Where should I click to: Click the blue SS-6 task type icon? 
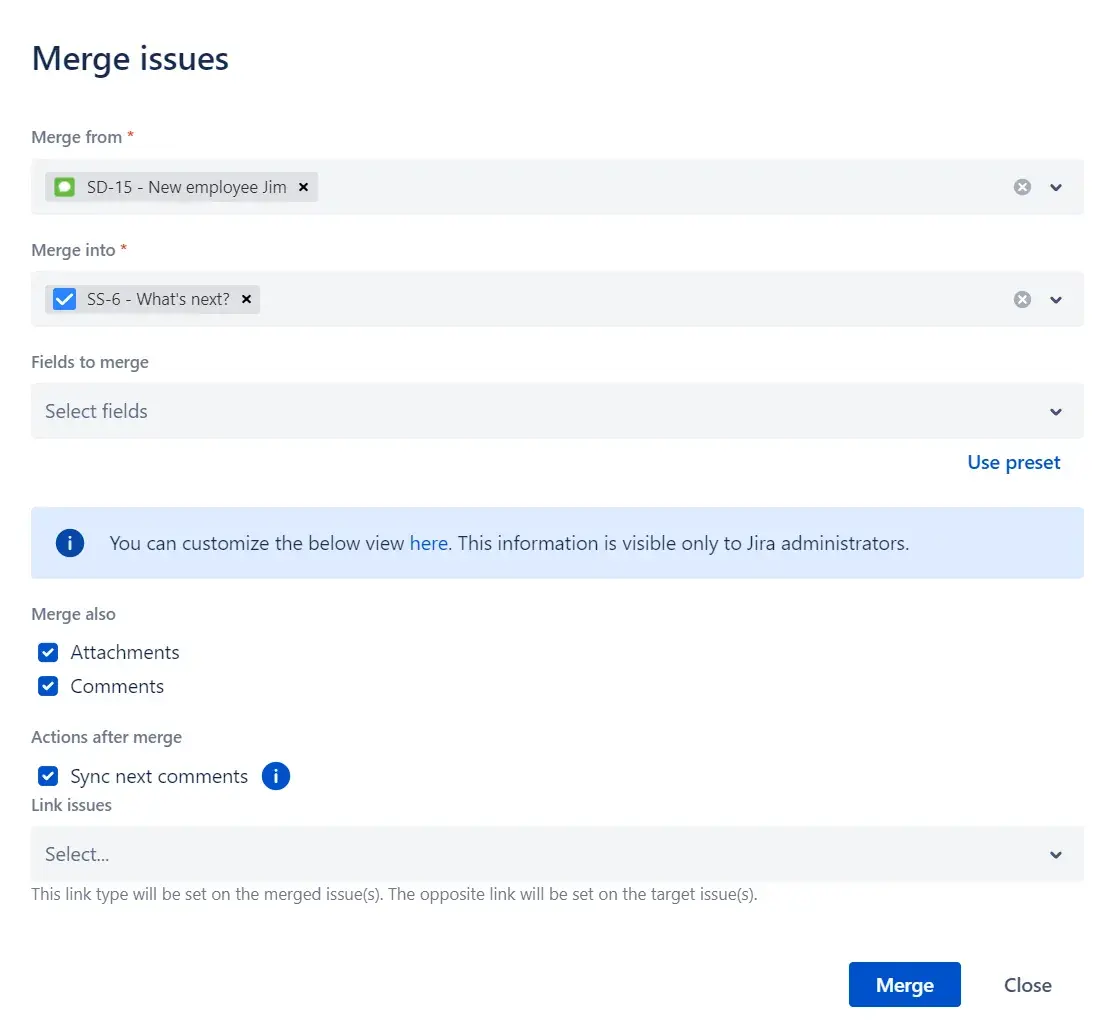64,299
